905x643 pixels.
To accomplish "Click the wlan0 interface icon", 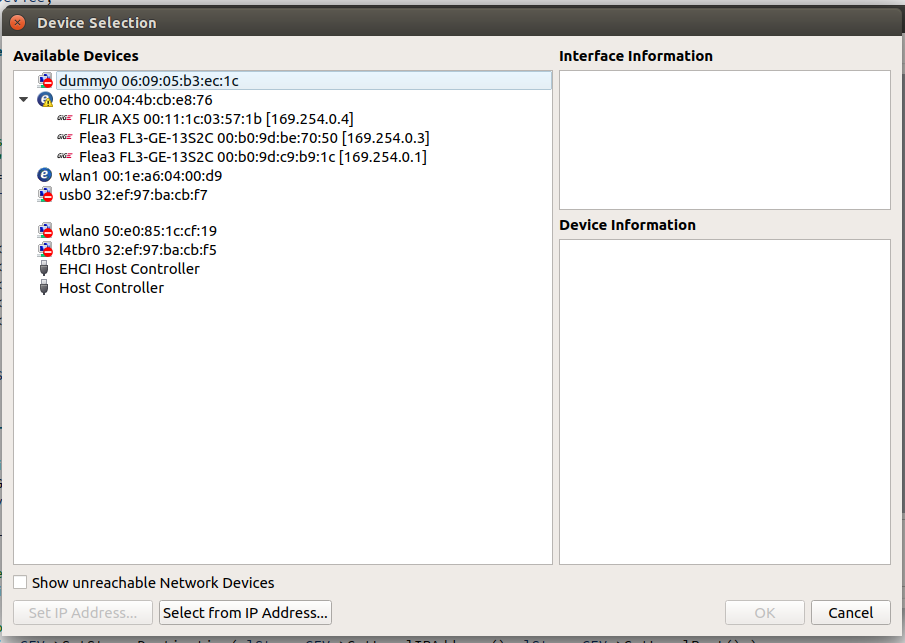I will coord(45,231).
